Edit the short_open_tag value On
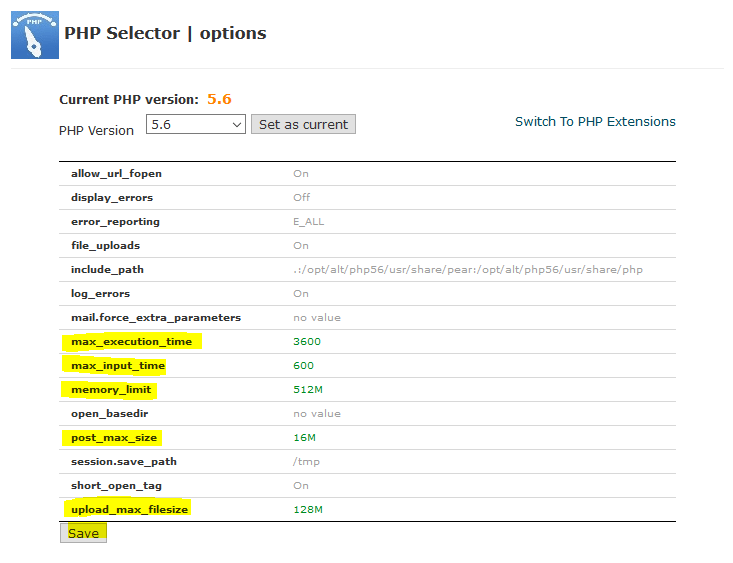The image size is (733, 563). point(301,486)
